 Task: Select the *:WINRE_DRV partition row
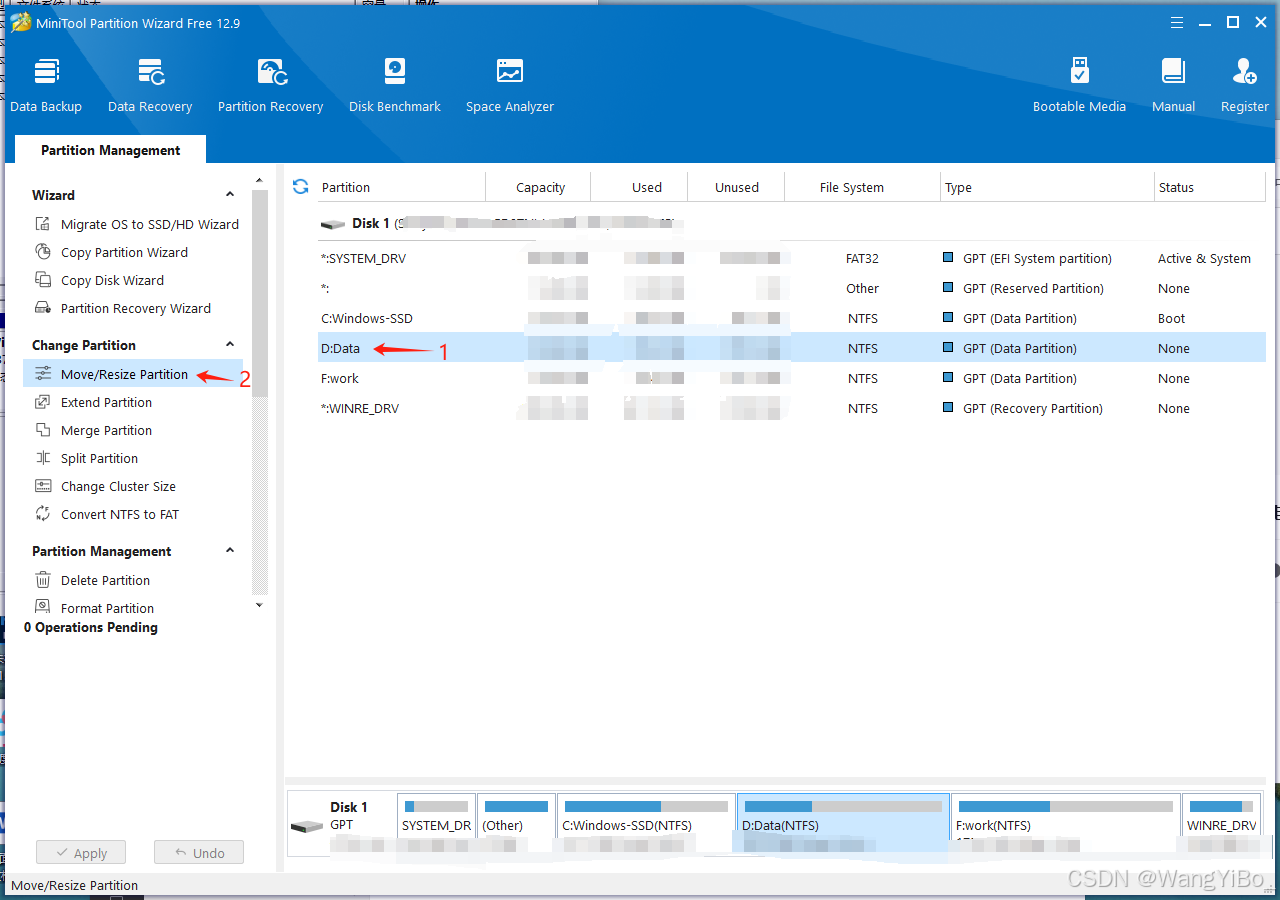click(x=791, y=408)
